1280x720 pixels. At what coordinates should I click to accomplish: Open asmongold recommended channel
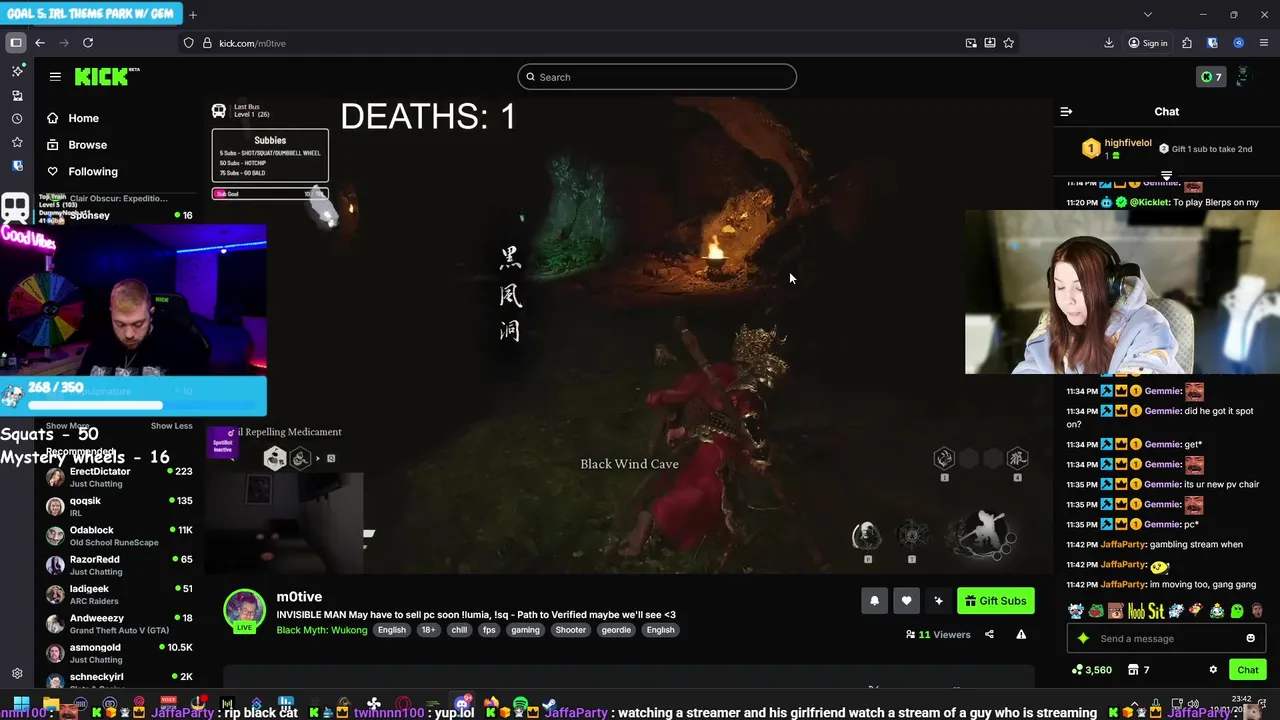point(119,652)
